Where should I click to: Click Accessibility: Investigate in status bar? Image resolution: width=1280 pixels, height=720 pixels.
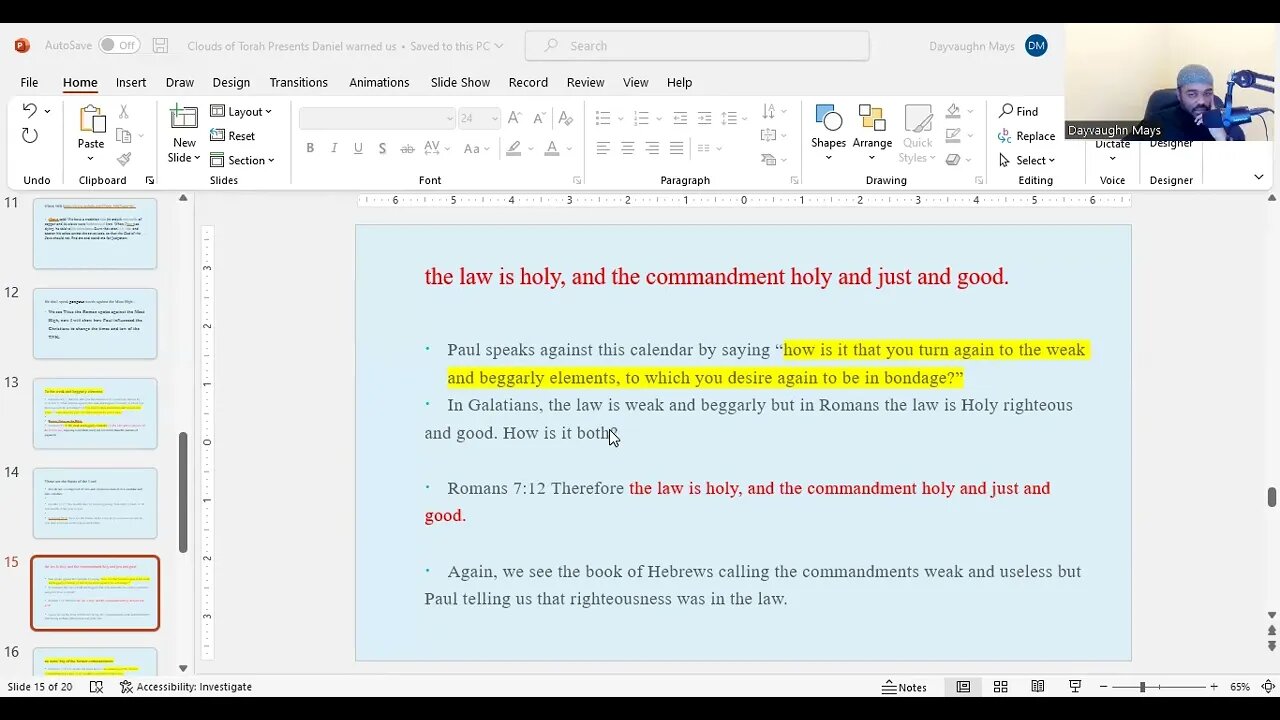pos(186,687)
